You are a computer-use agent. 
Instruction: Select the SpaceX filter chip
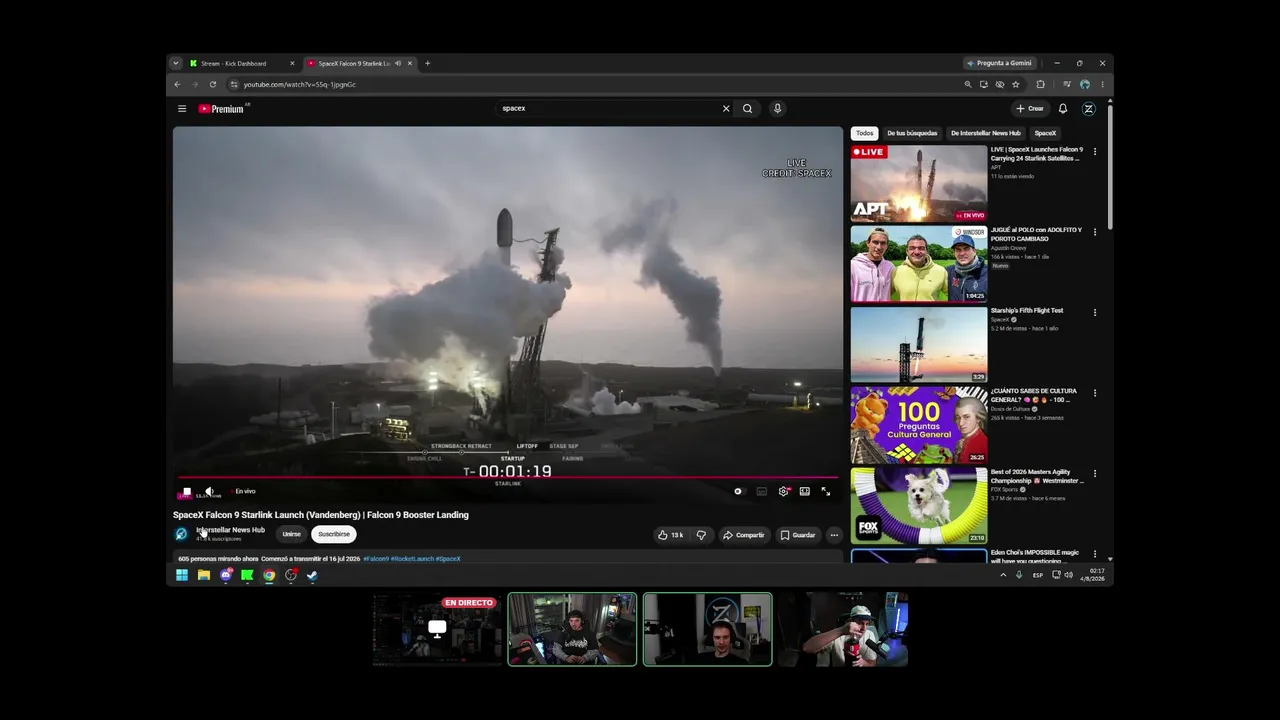click(1045, 133)
